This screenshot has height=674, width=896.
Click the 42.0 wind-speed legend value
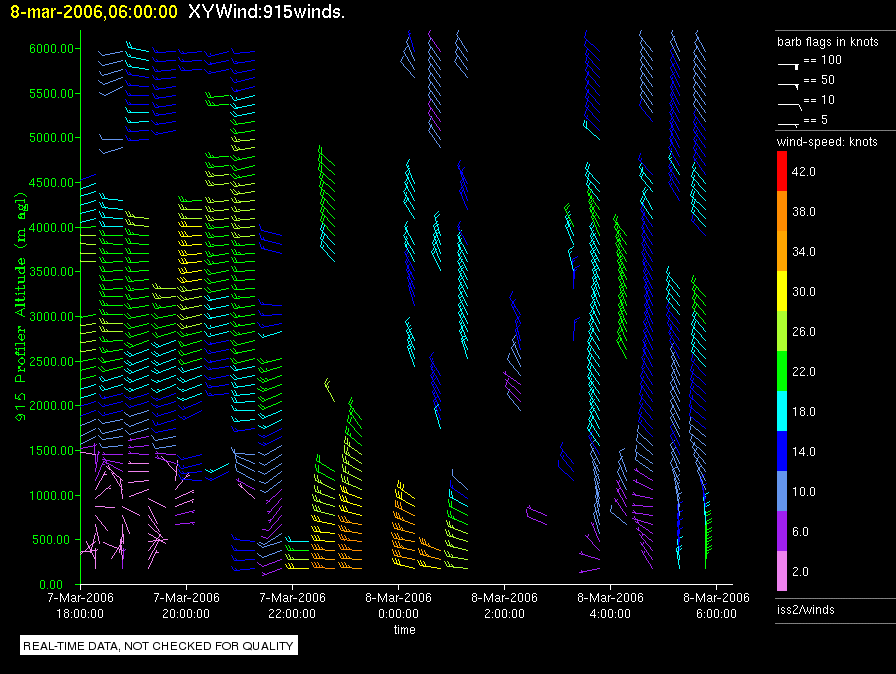pos(804,172)
